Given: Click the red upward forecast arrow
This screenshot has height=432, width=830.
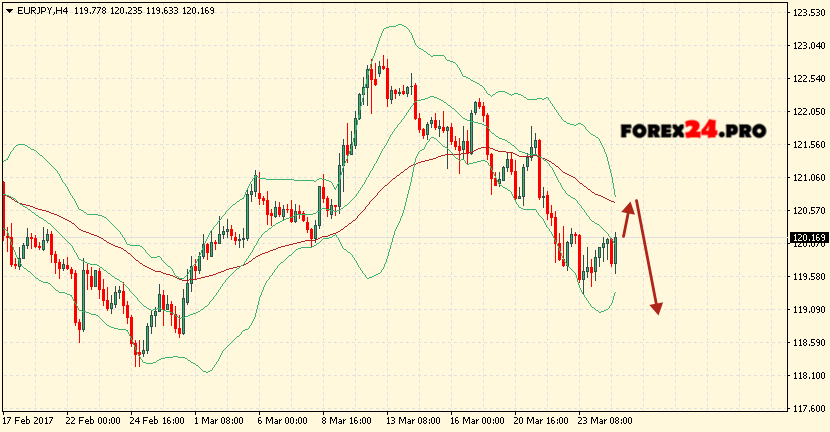Looking at the screenshot, I should point(627,218).
